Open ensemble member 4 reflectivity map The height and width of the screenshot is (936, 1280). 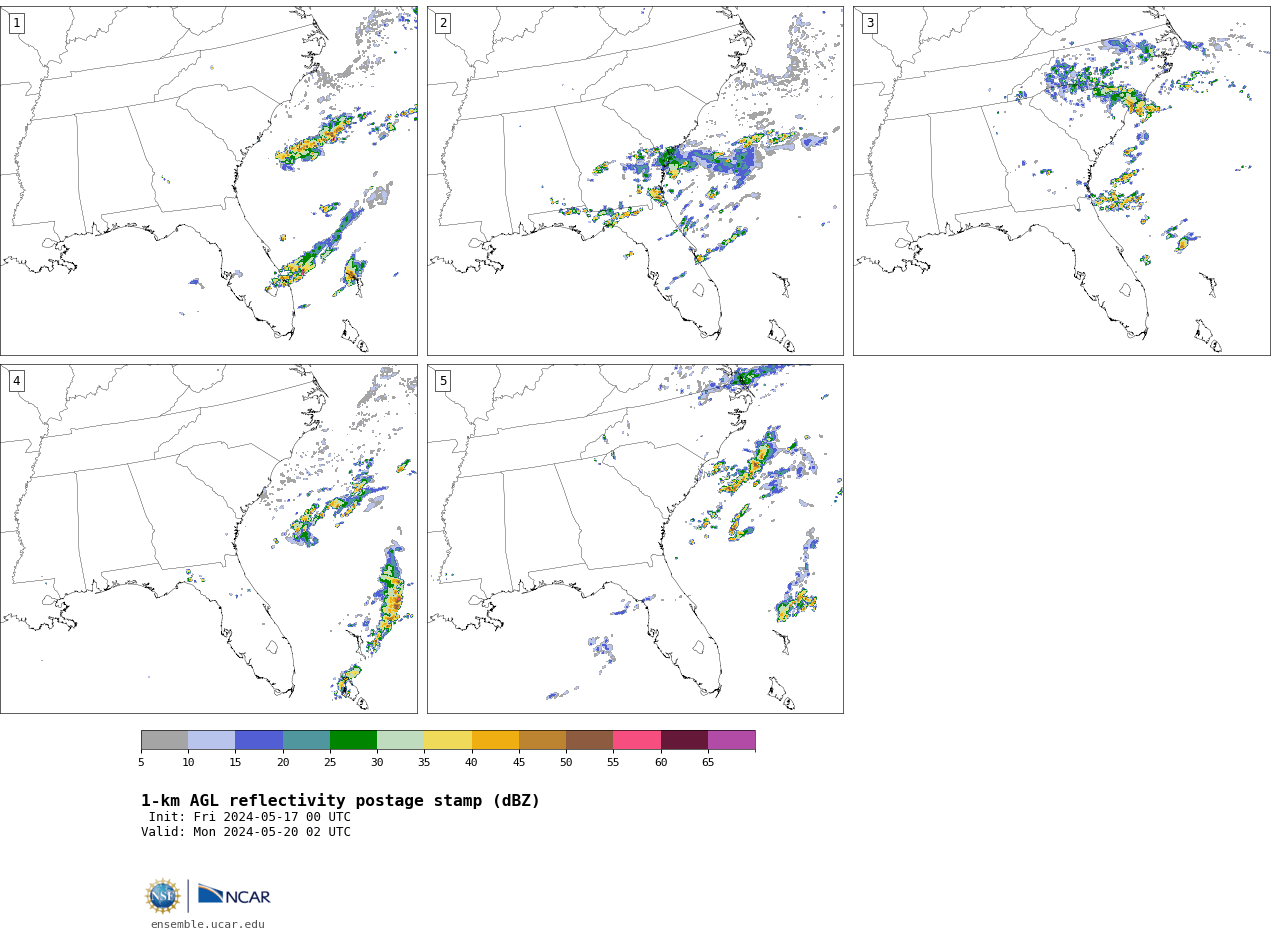click(209, 539)
